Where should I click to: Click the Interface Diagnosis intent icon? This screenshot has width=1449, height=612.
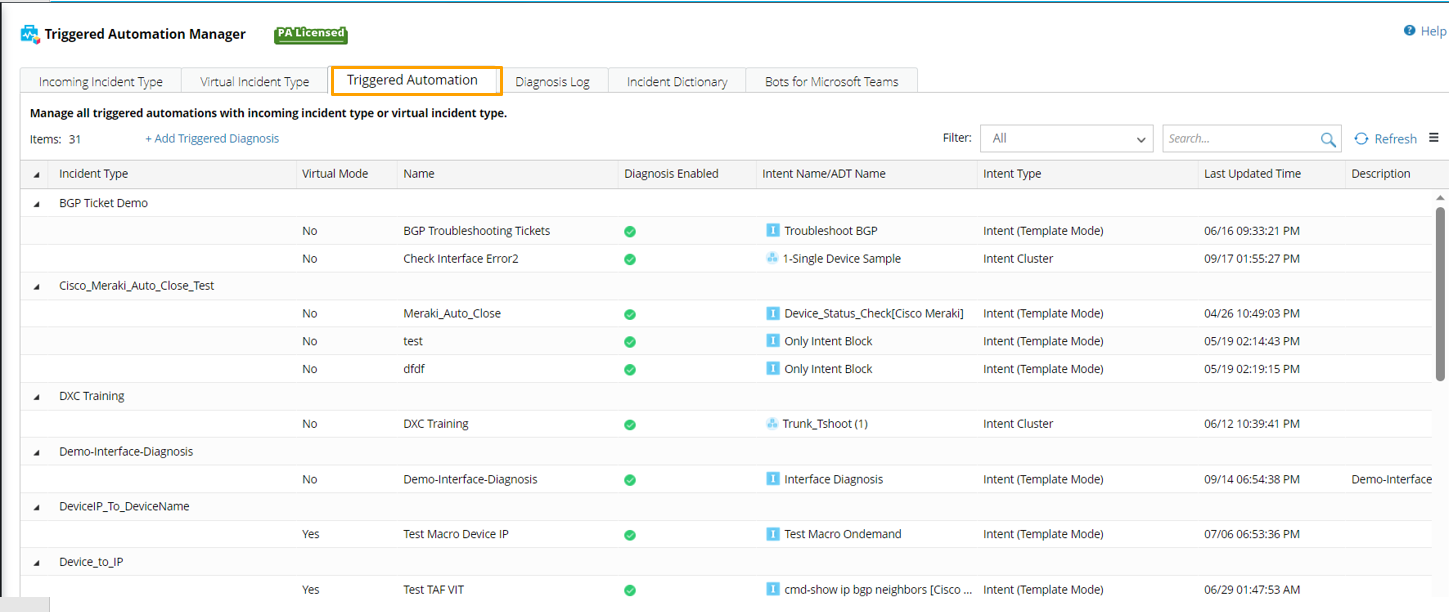click(x=772, y=479)
